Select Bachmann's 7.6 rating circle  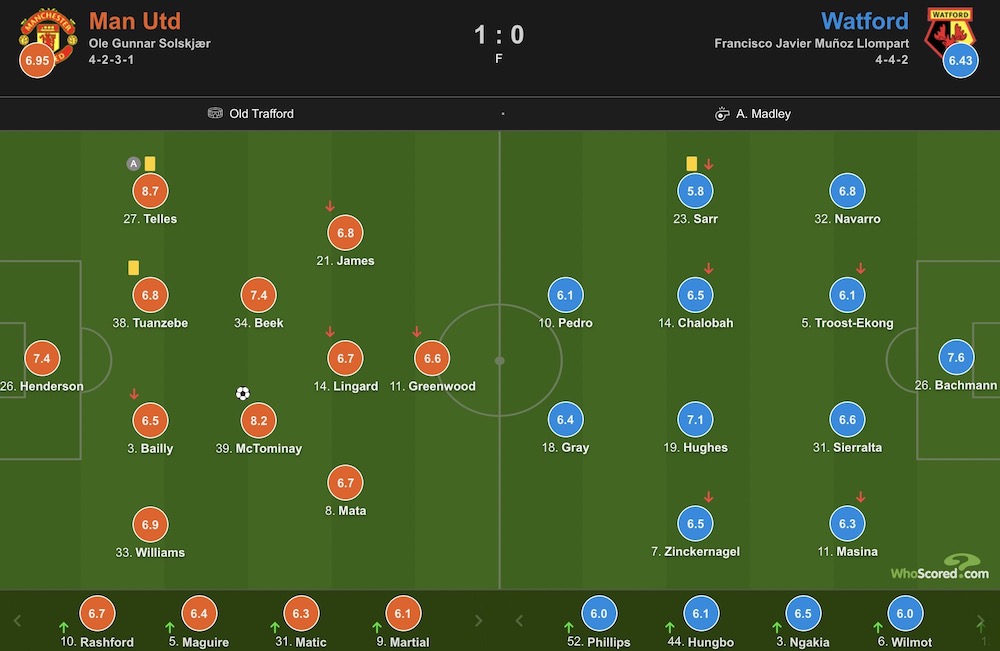tap(956, 358)
